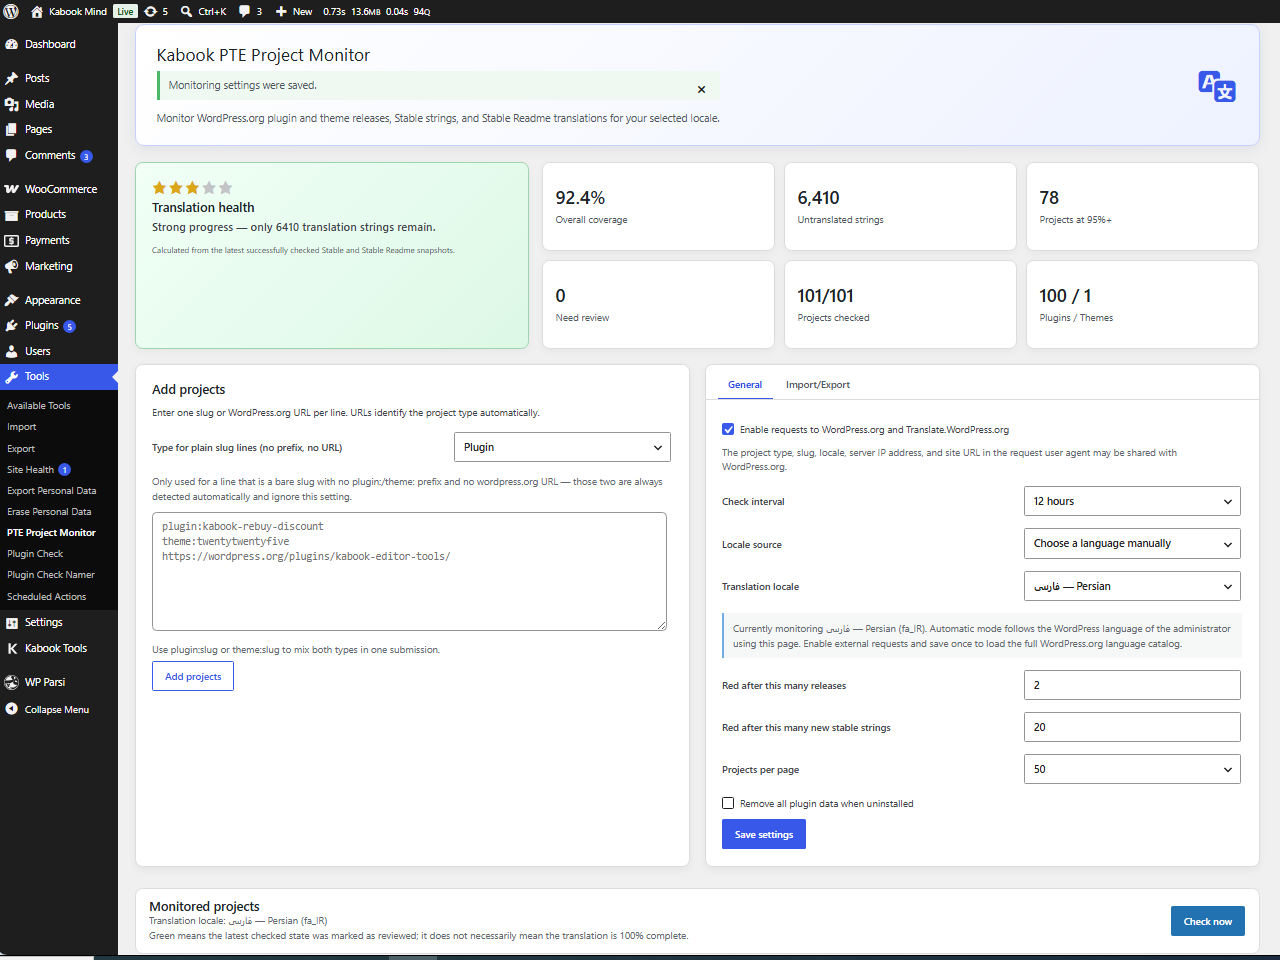This screenshot has height=960, width=1280.
Task: Visit the Kabook Mind site home
Action: tap(68, 11)
